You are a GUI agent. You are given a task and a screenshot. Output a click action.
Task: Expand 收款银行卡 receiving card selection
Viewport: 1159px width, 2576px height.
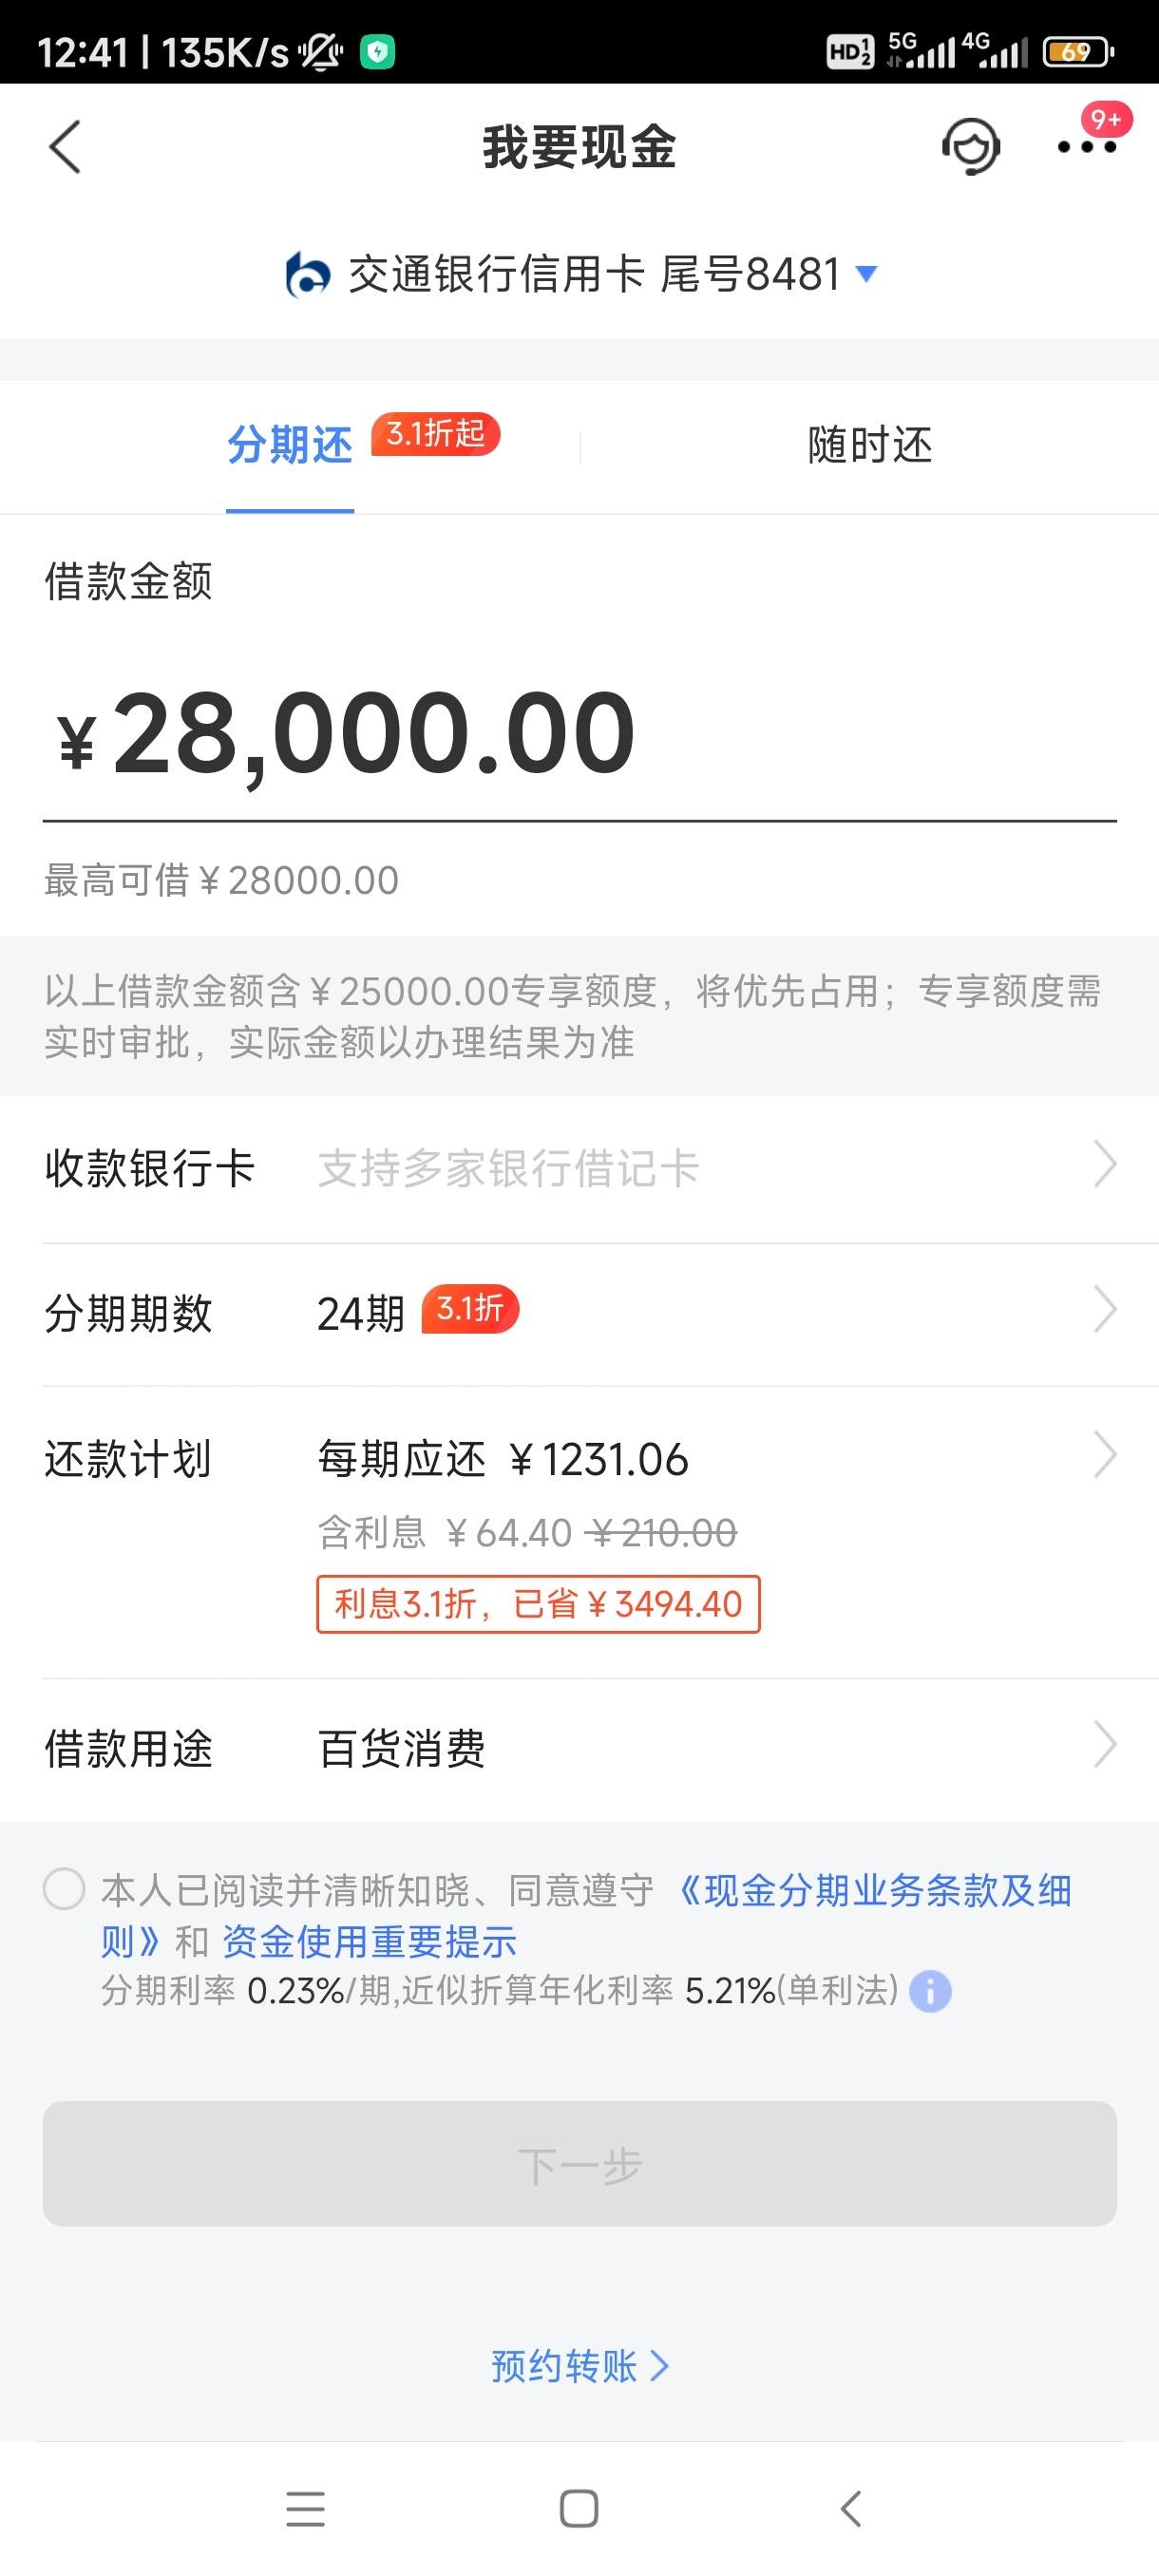(580, 1168)
